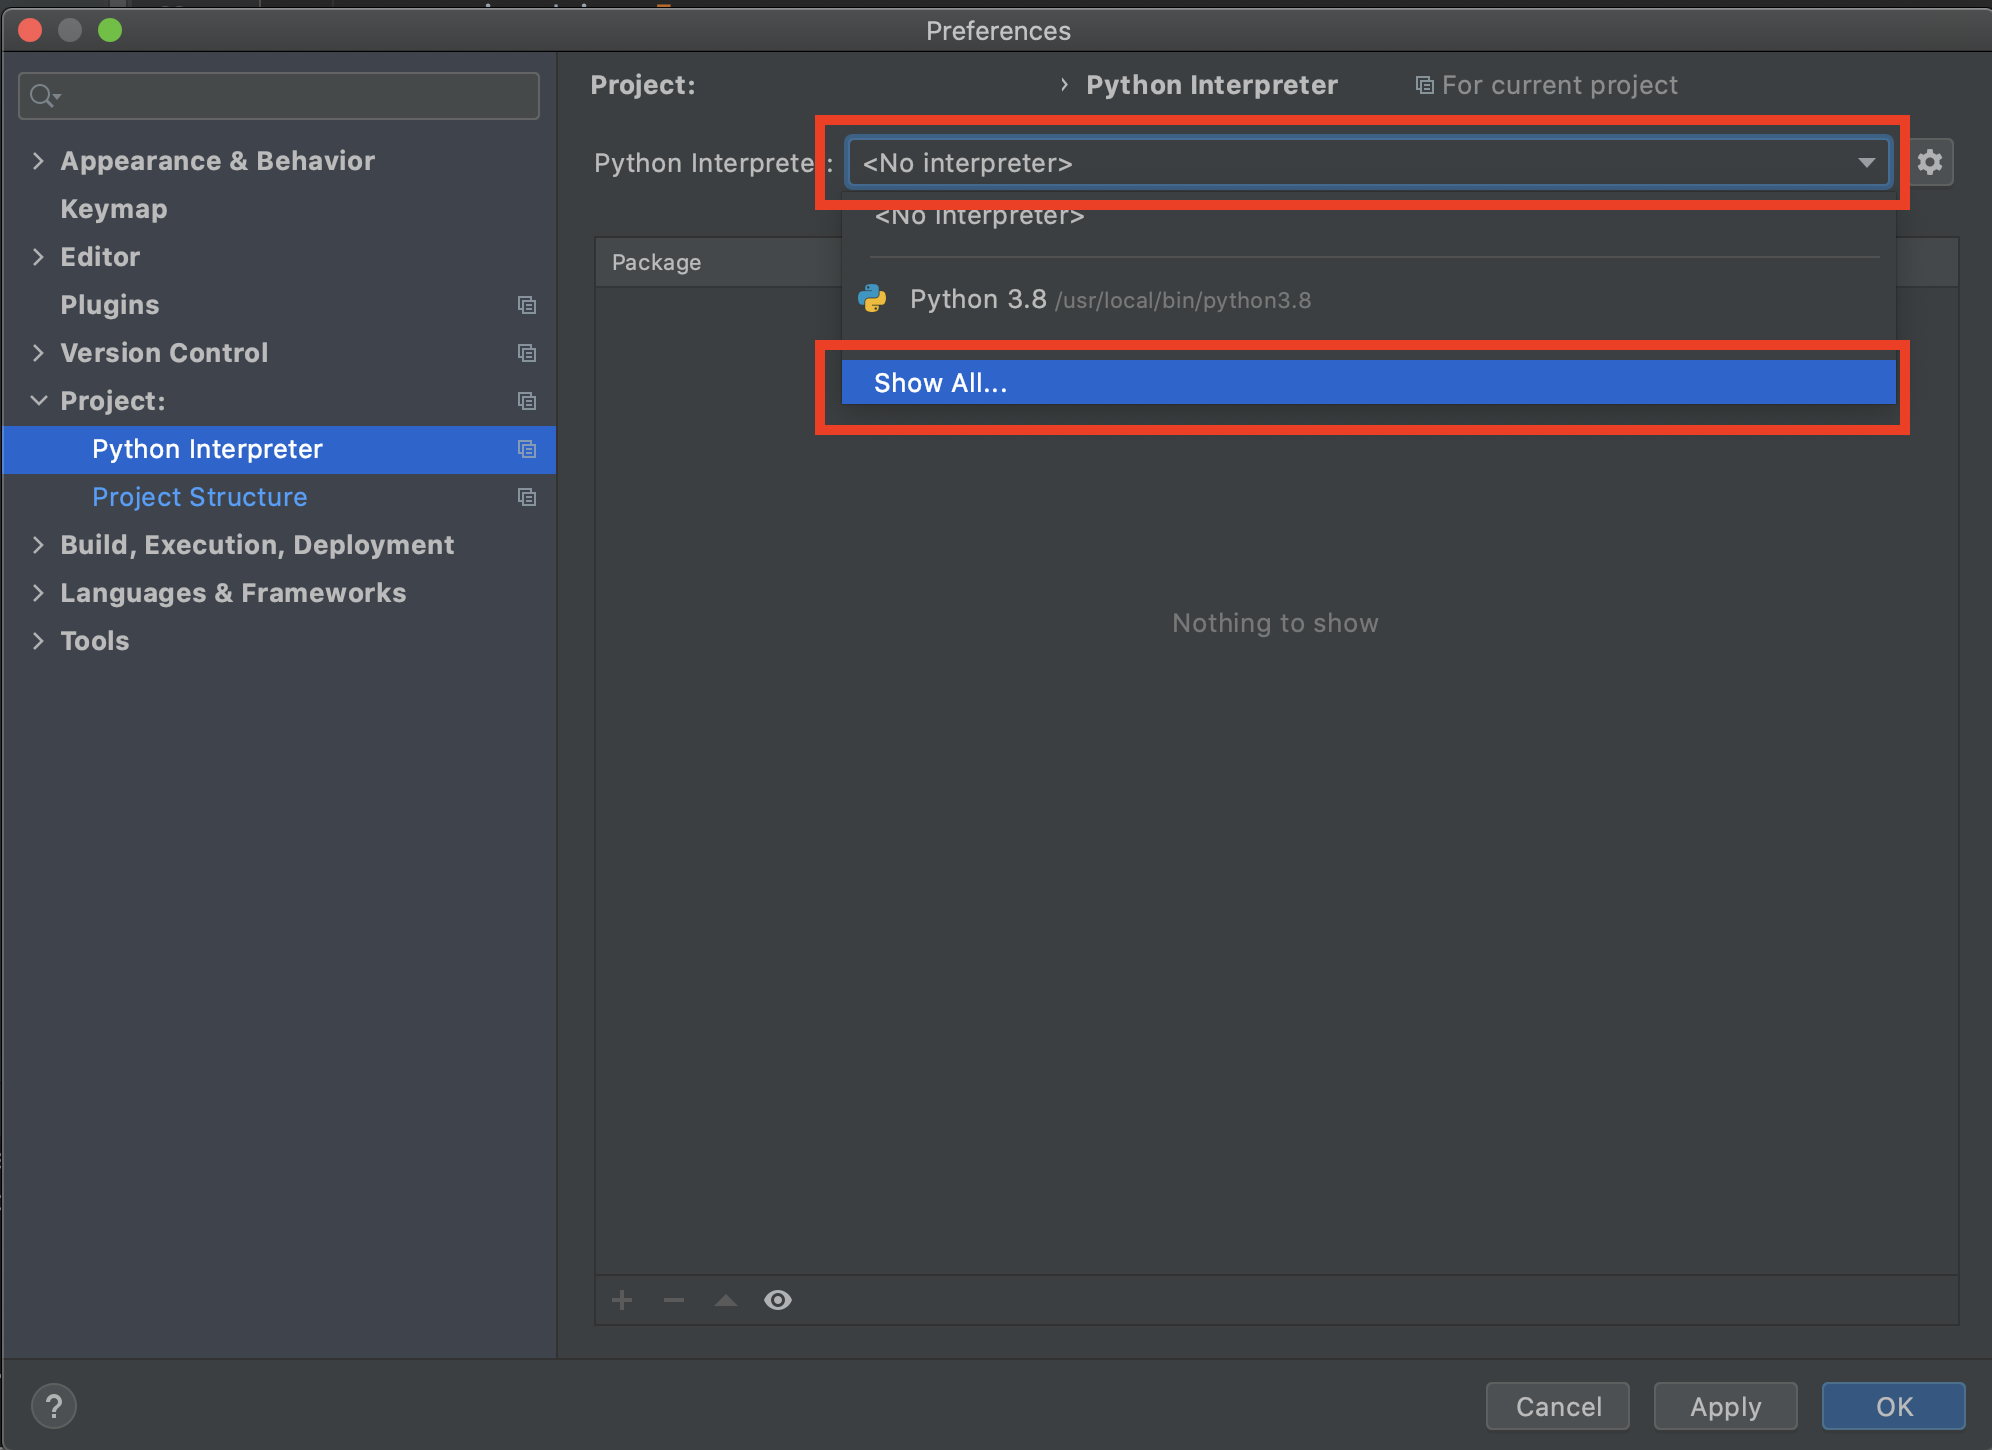Click the project-level icon beside Version Control
1992x1450 pixels.
click(527, 353)
